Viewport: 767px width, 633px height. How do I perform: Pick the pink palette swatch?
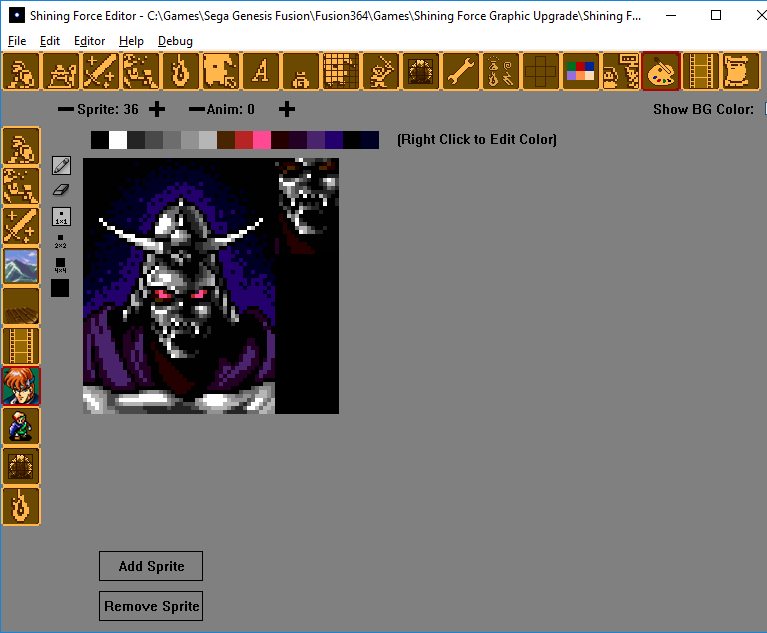click(262, 140)
